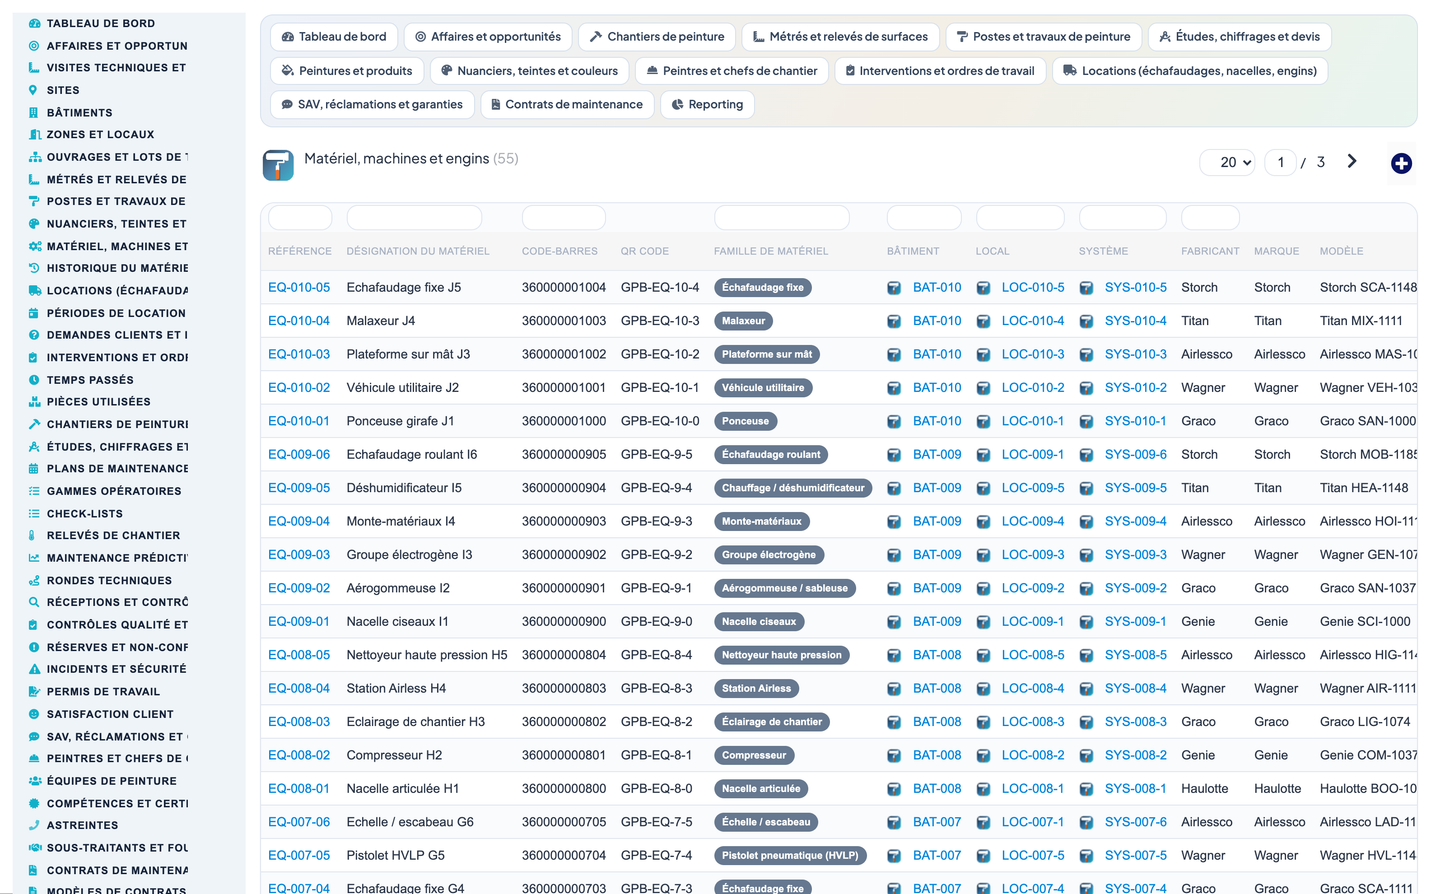Switch to Chantiers de peinture tab
This screenshot has width=1445, height=894.
[657, 37]
